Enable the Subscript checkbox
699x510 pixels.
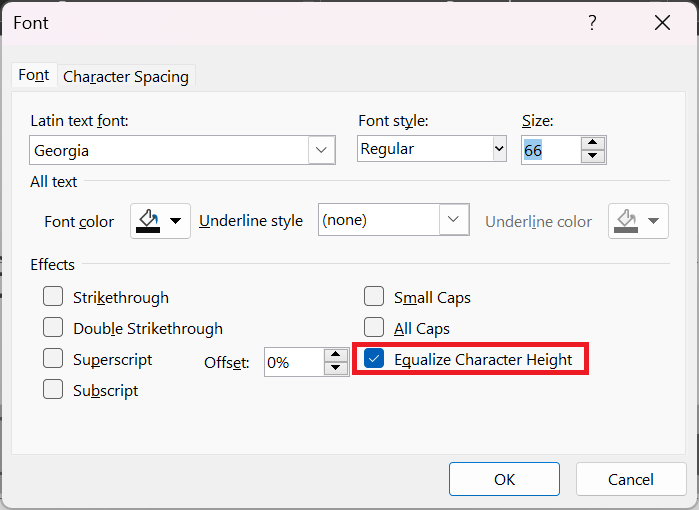click(53, 389)
